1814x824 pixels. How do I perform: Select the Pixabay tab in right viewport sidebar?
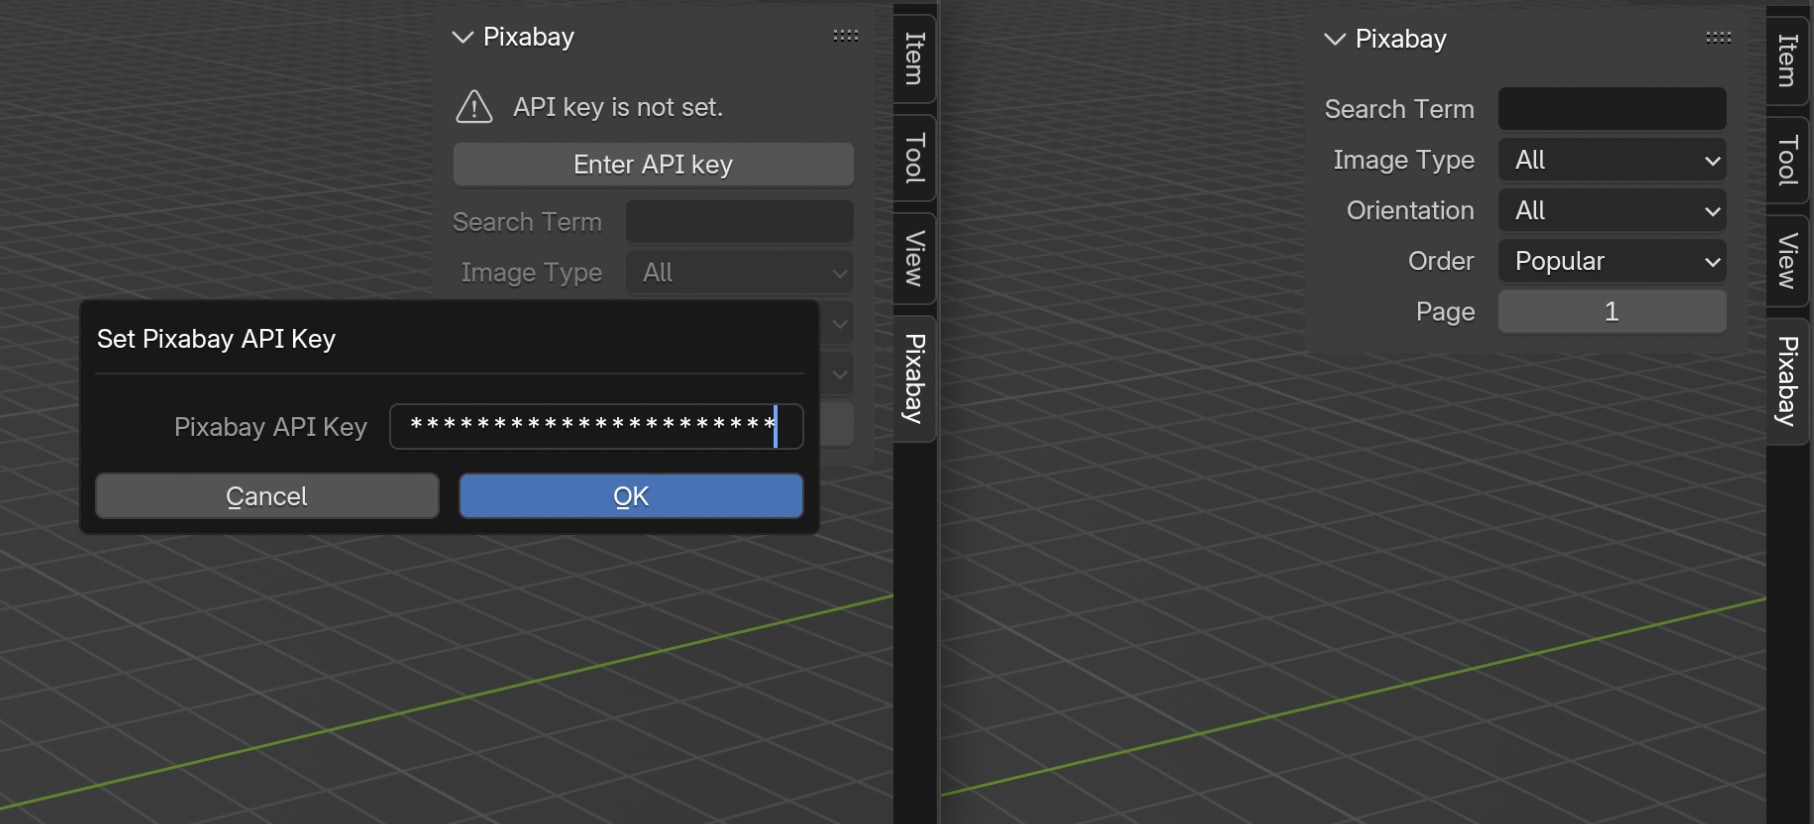1787,381
